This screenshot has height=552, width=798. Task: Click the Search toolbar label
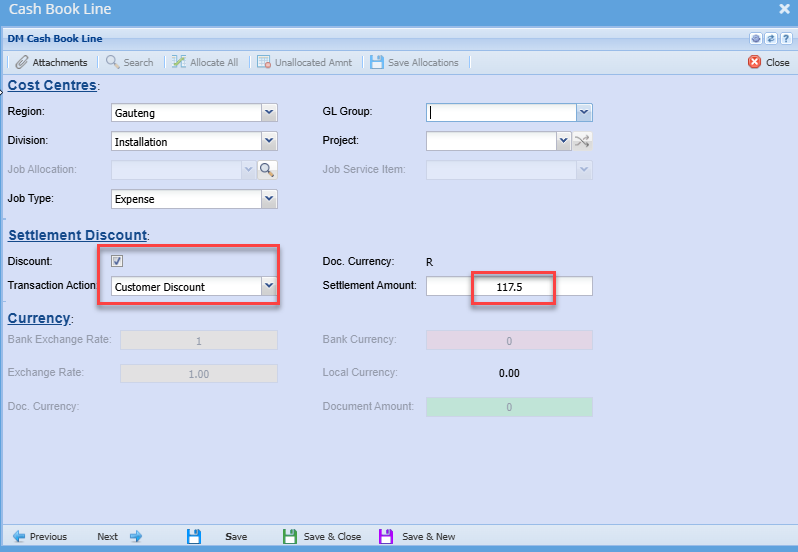pos(138,62)
